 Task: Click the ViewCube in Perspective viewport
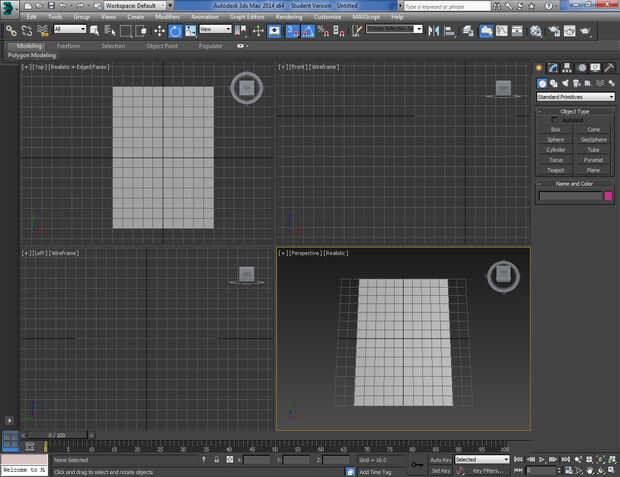(502, 275)
